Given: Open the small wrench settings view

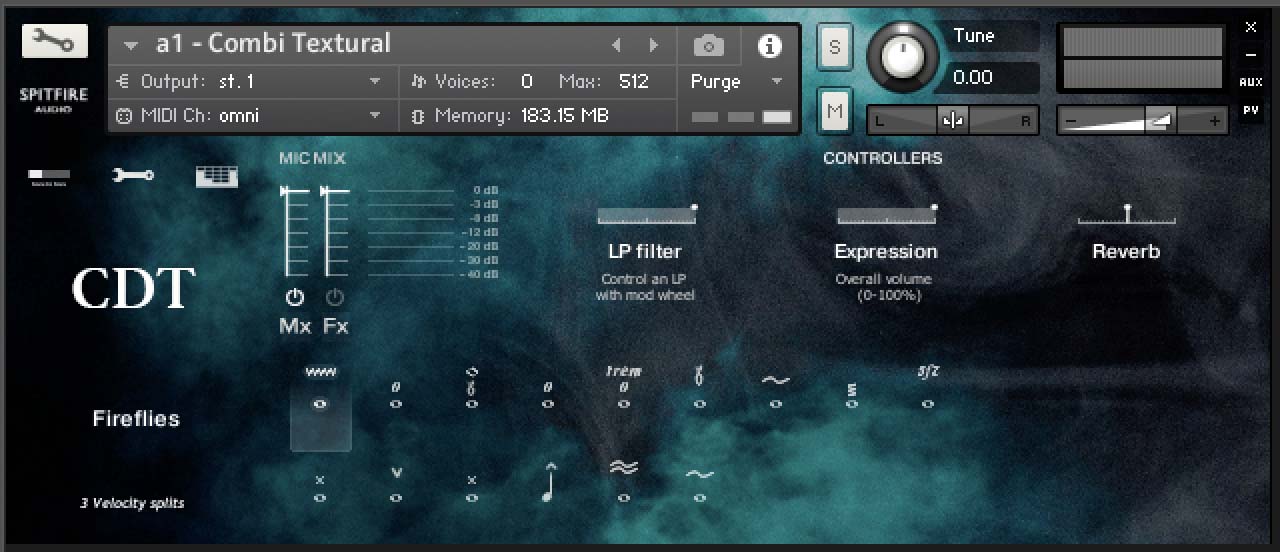Looking at the screenshot, I should tap(133, 176).
